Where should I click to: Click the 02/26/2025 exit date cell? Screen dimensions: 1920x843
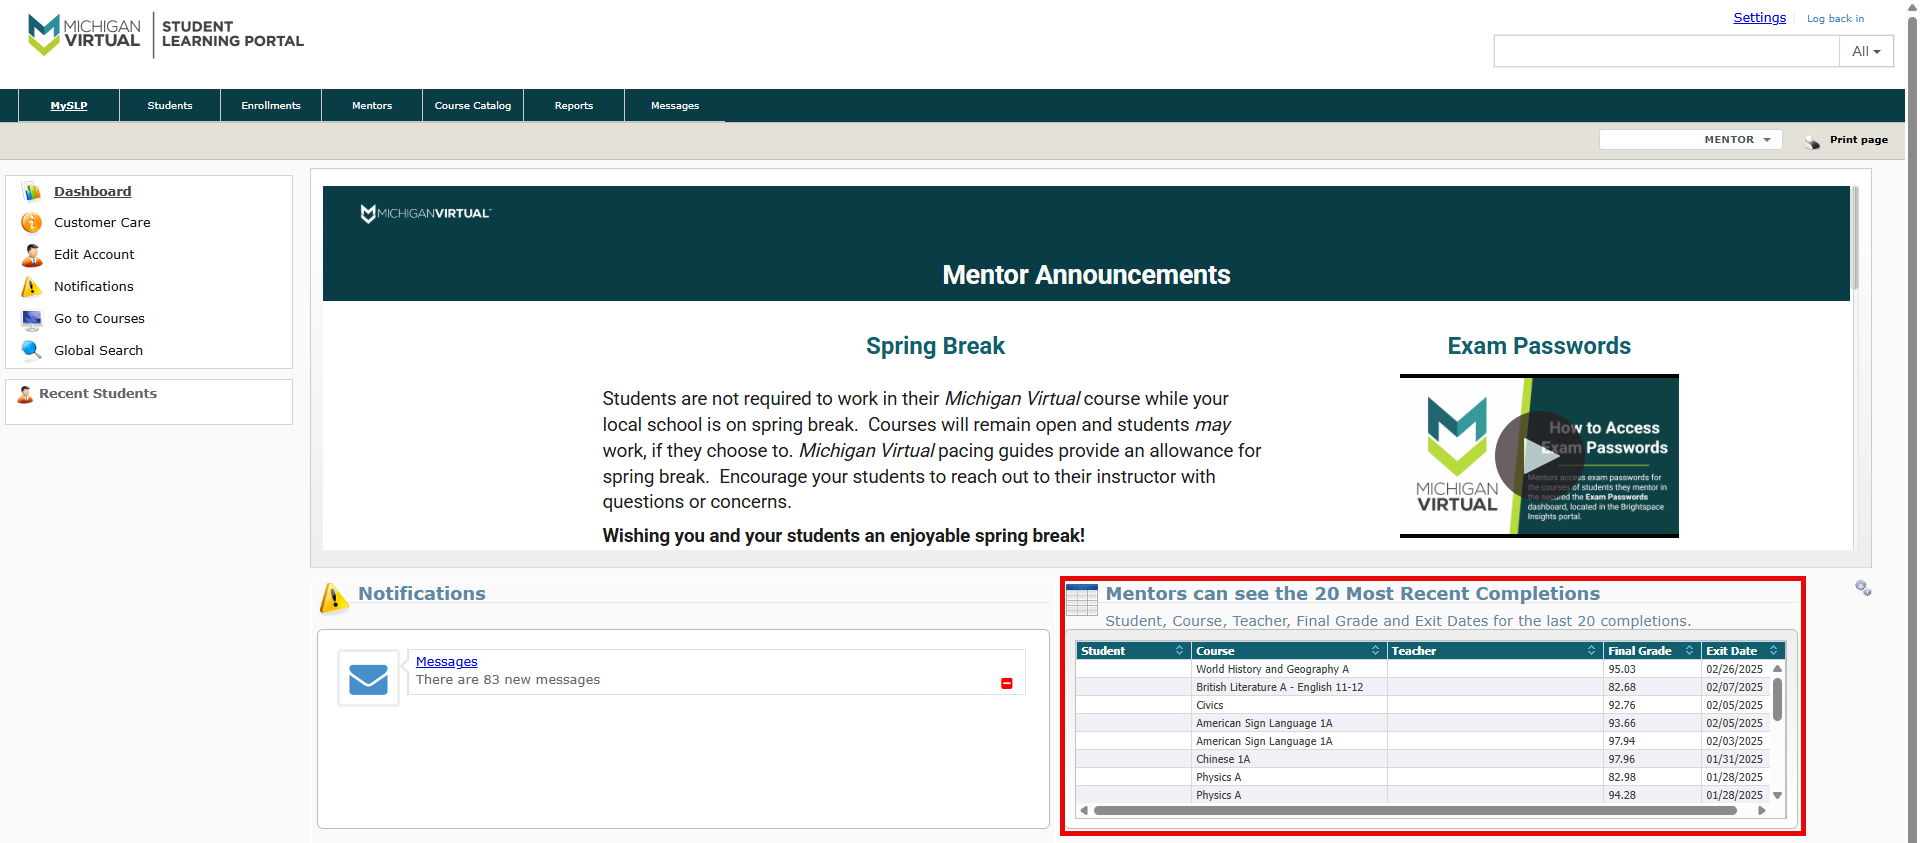pos(1736,669)
